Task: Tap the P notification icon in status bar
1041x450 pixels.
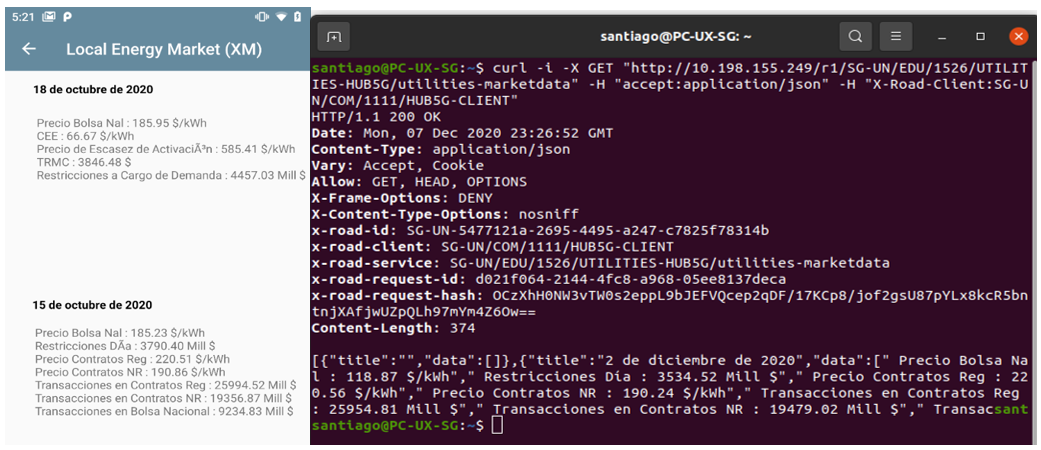Action: click(67, 17)
